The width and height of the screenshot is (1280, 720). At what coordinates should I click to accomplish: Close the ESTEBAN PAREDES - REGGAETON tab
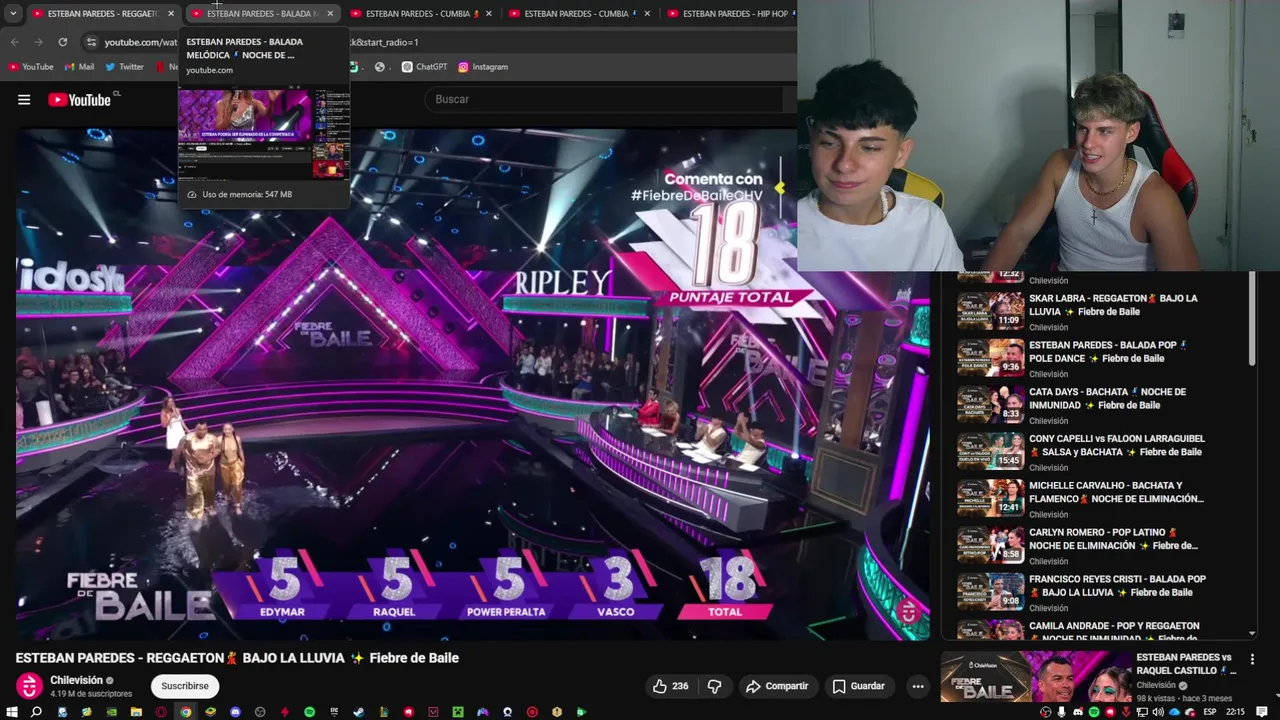point(171,14)
